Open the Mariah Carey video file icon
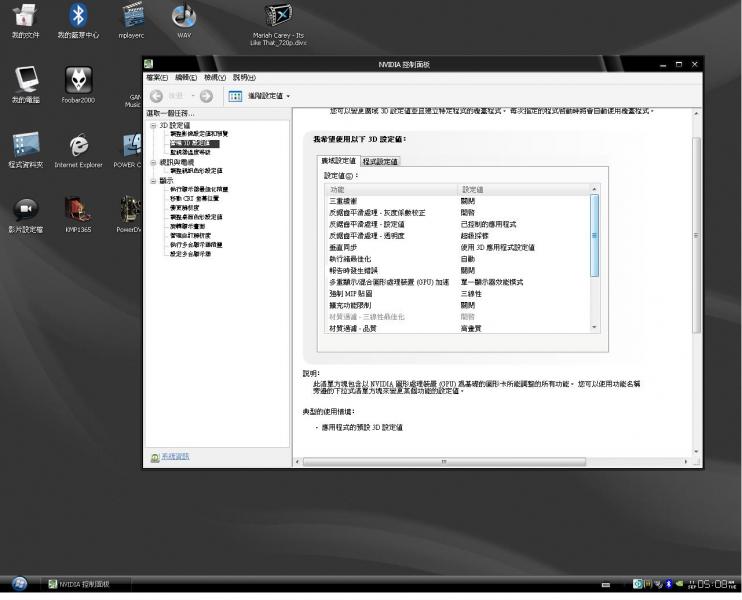This screenshot has height=600, width=742. point(279,16)
